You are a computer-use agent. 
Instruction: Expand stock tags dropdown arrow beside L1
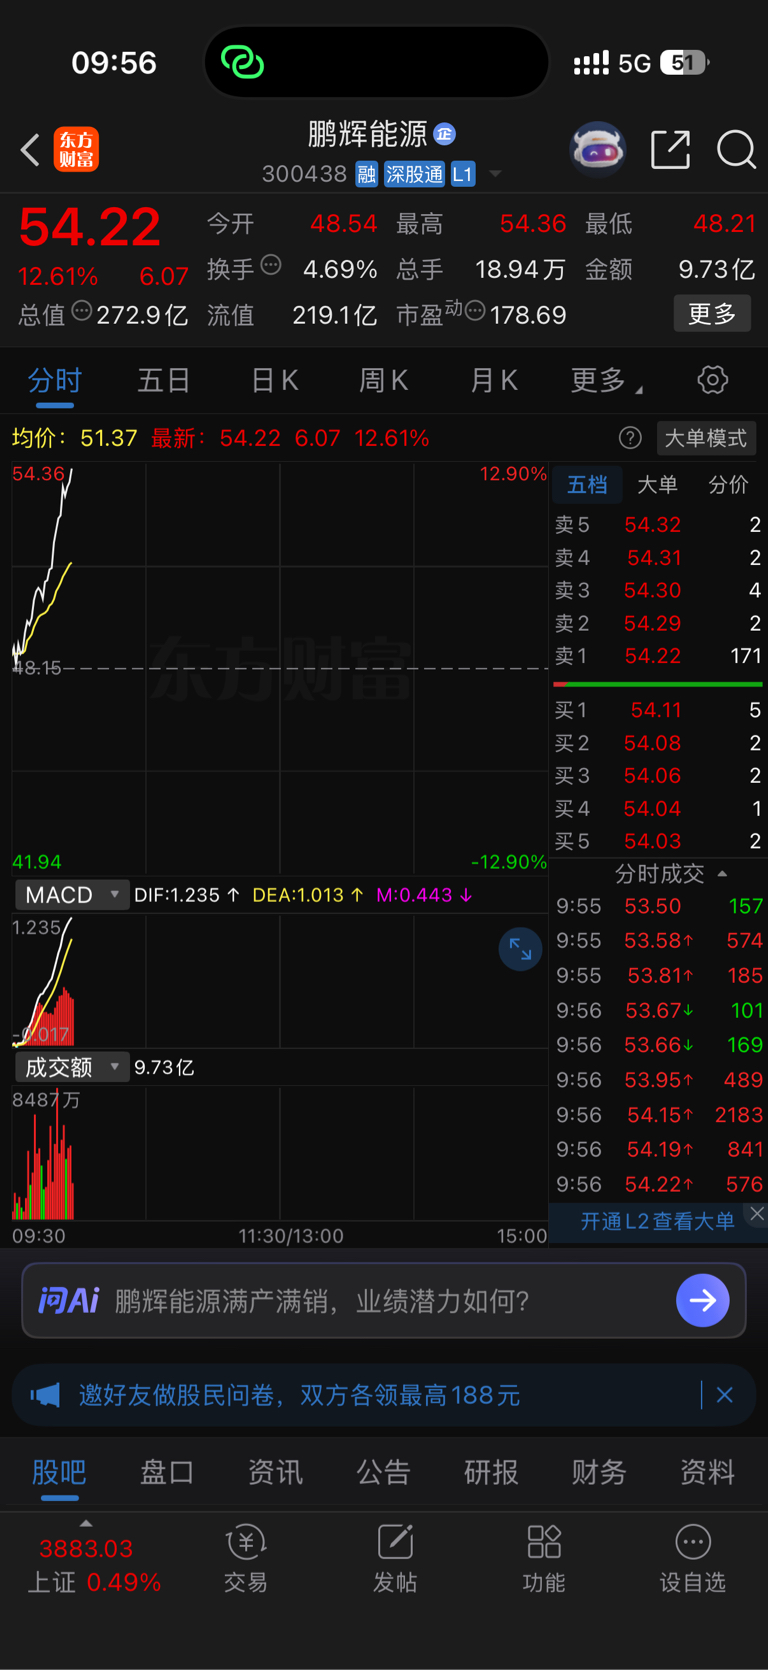click(x=495, y=175)
